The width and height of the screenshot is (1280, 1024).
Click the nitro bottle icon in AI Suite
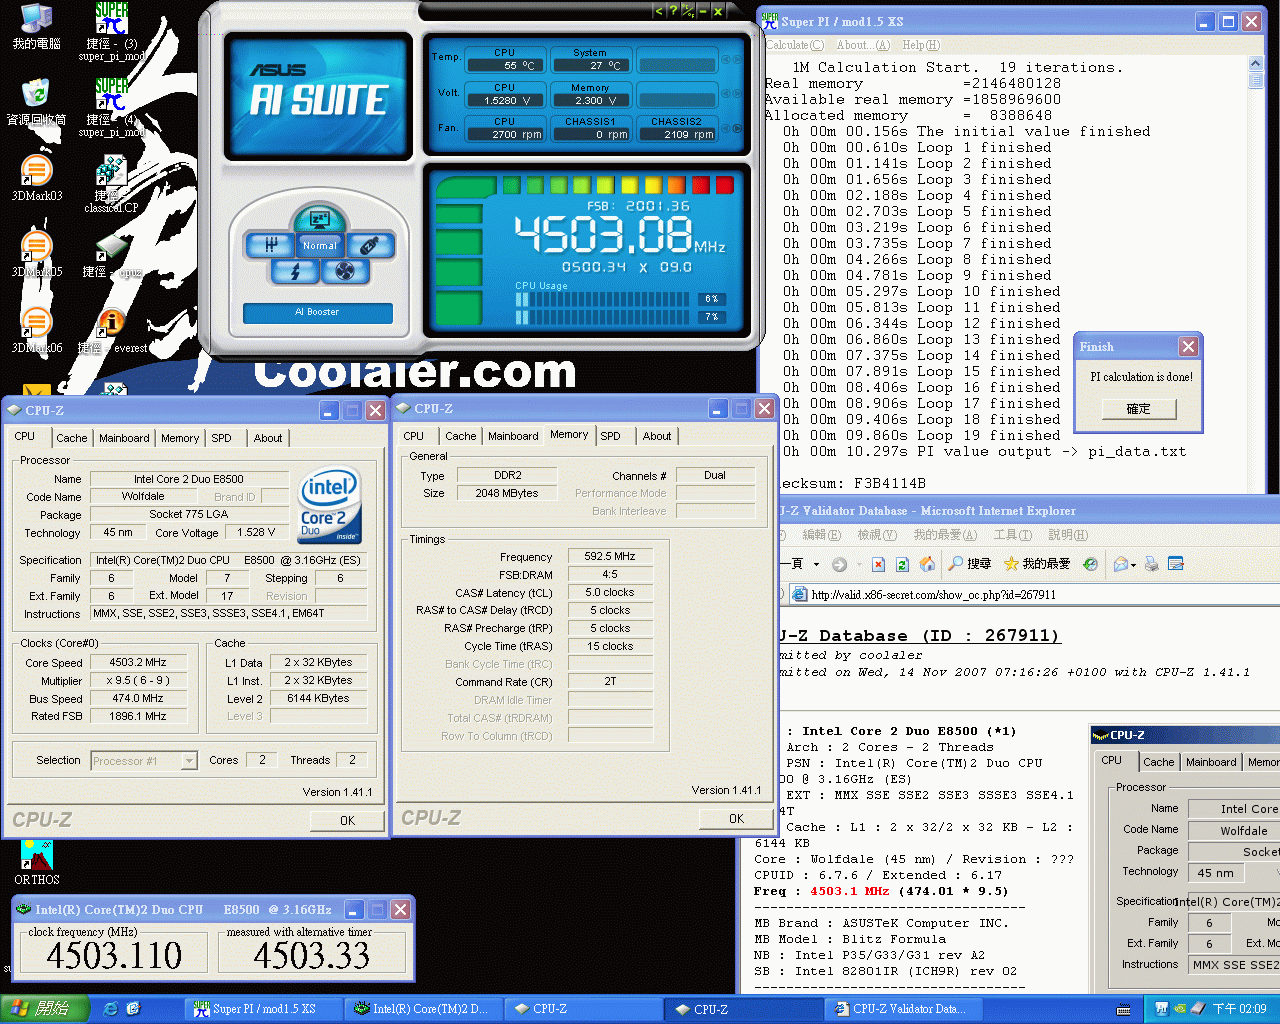369,244
